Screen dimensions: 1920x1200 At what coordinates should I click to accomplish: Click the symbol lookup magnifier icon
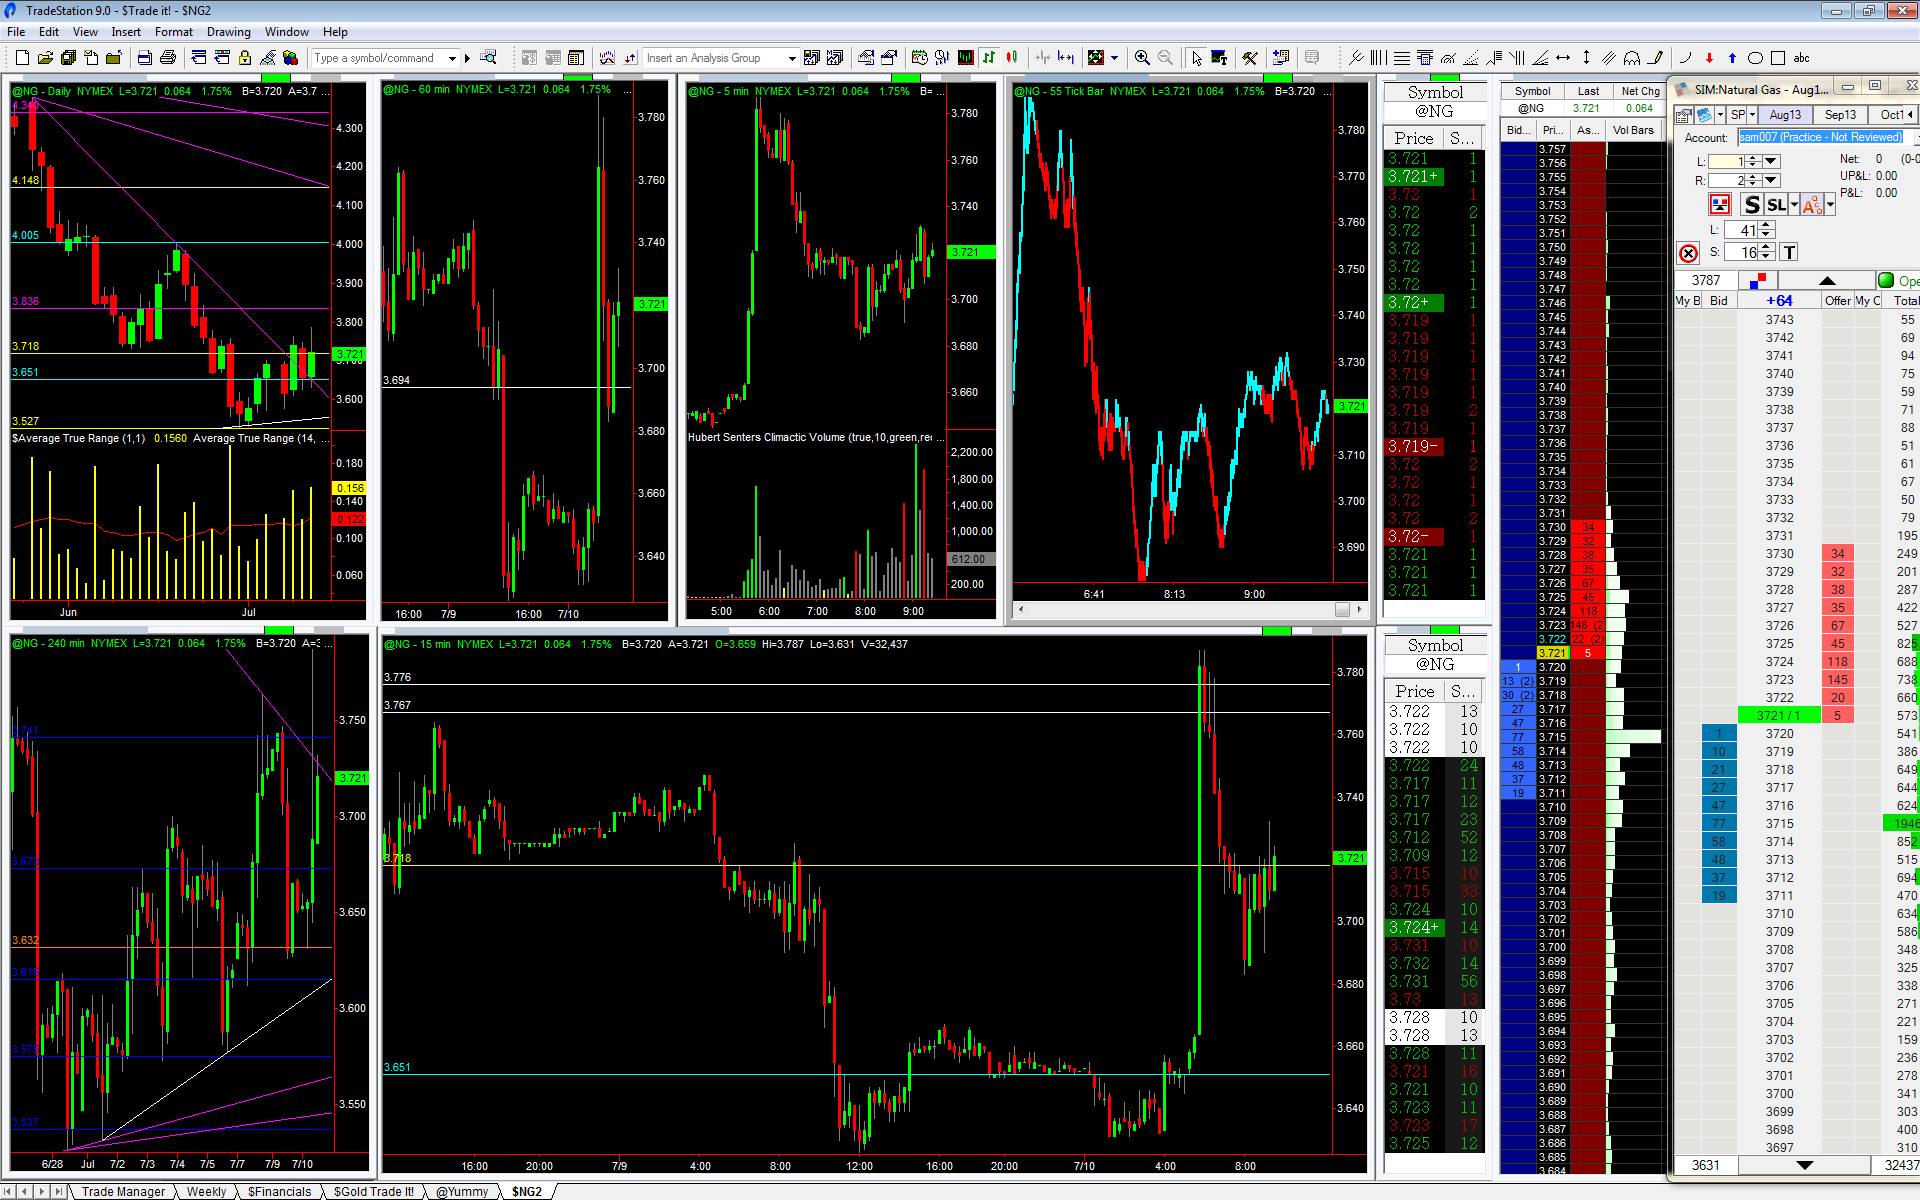(x=488, y=58)
